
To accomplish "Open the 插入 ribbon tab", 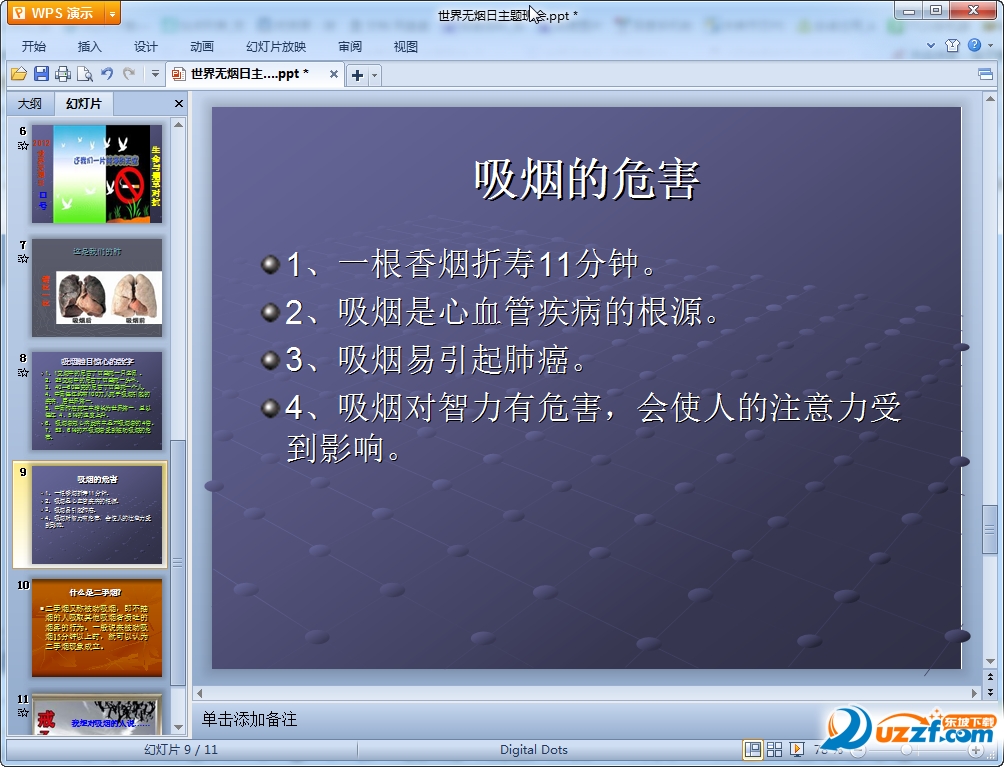I will (90, 47).
